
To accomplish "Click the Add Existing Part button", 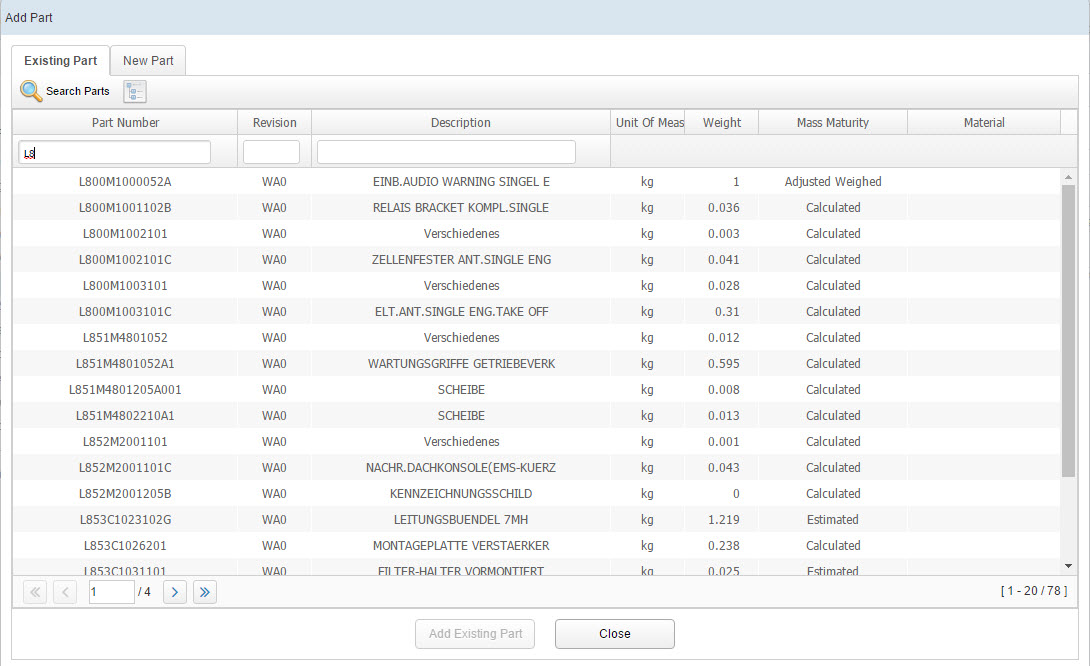I will pyautogui.click(x=475, y=634).
